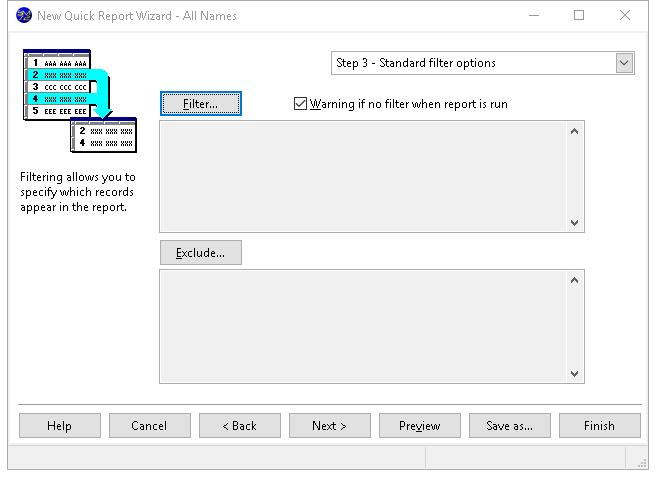Click the app icon in title bar
The image size is (656, 477).
(24, 16)
